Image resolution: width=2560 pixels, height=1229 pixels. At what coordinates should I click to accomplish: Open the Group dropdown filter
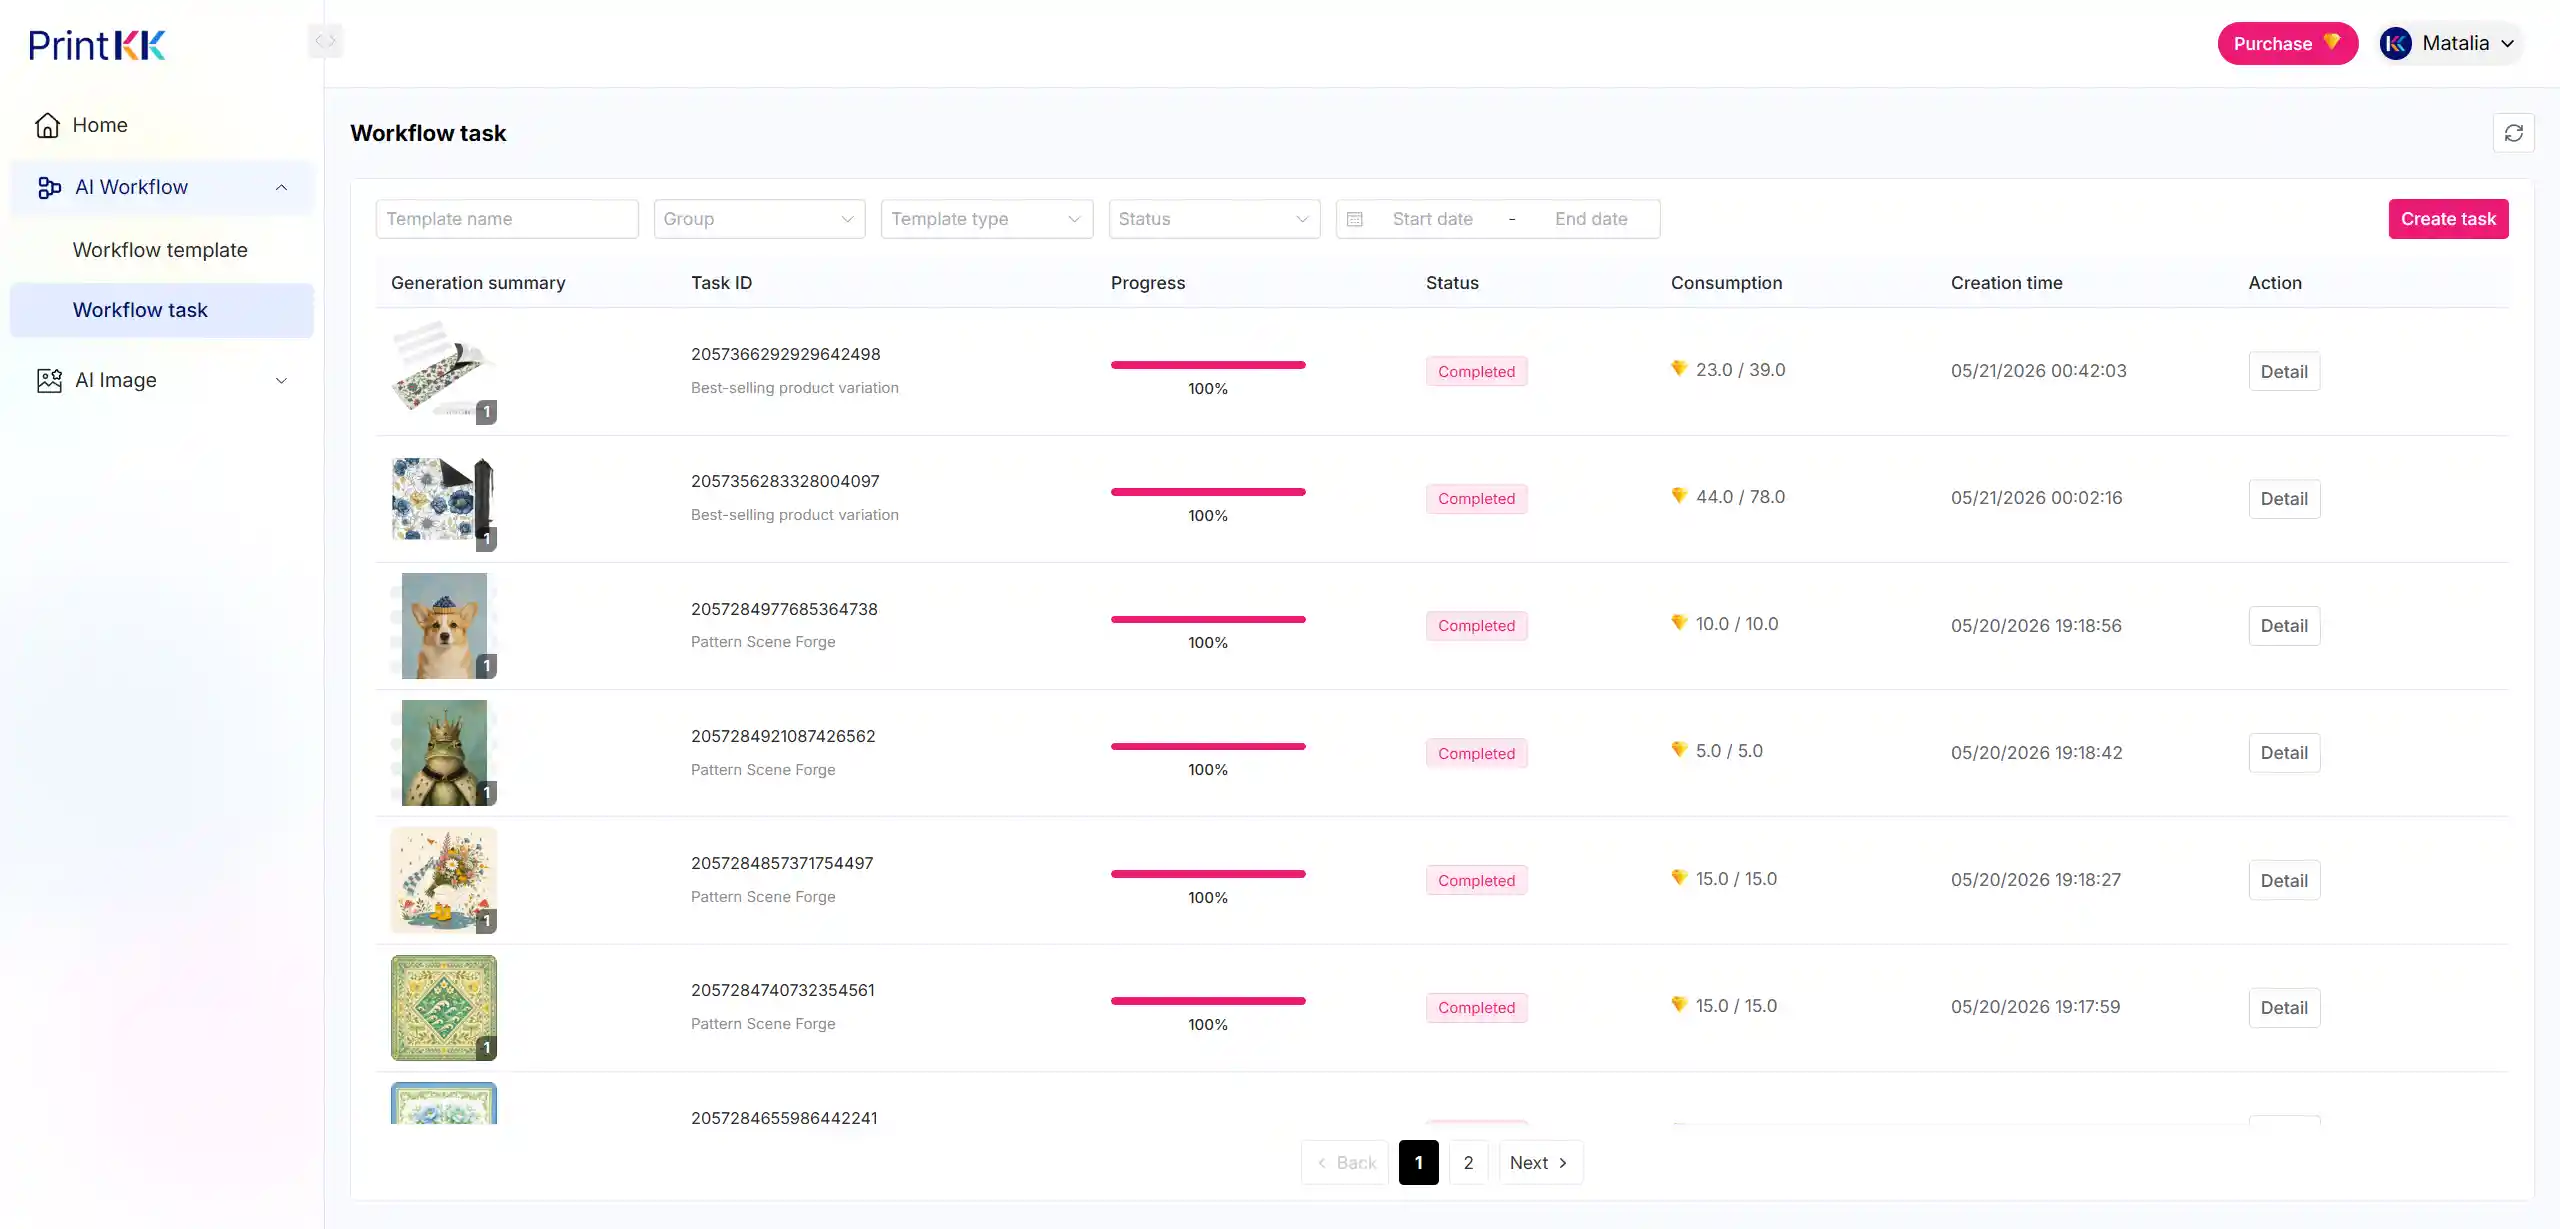pyautogui.click(x=759, y=219)
